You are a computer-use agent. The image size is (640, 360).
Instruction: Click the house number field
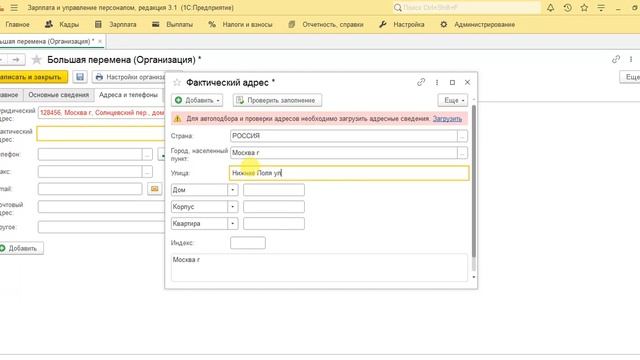pyautogui.click(x=274, y=190)
